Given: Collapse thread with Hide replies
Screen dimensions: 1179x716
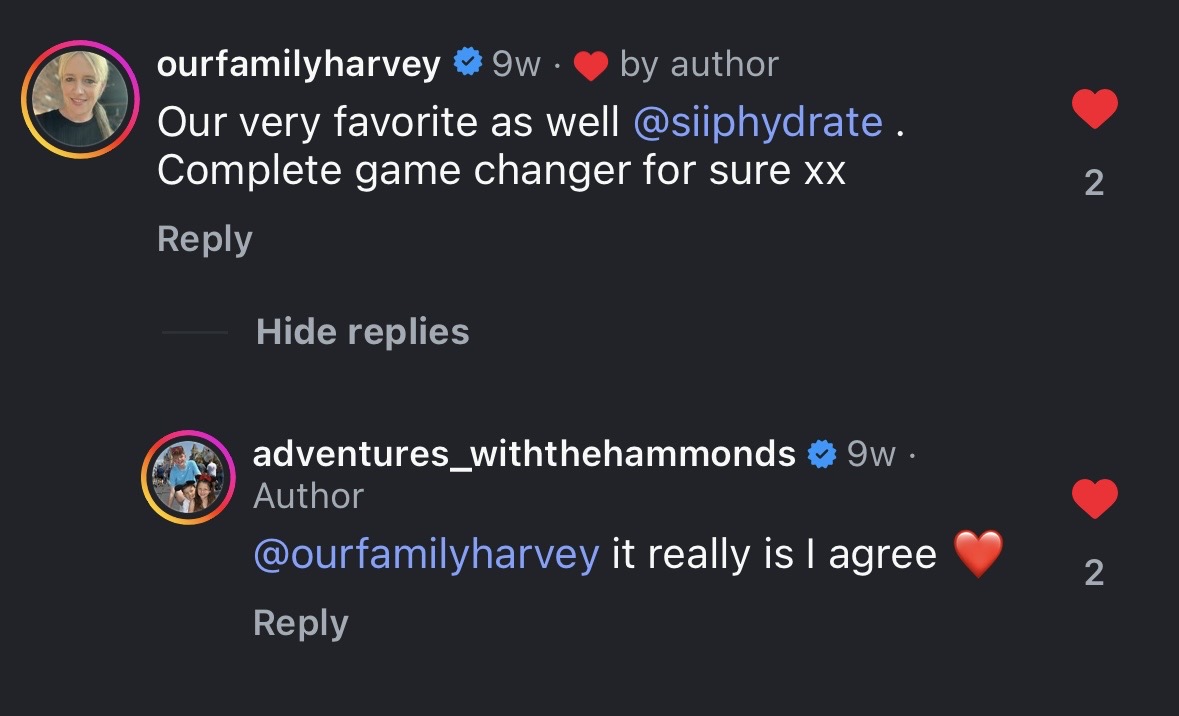Looking at the screenshot, I should [x=362, y=331].
